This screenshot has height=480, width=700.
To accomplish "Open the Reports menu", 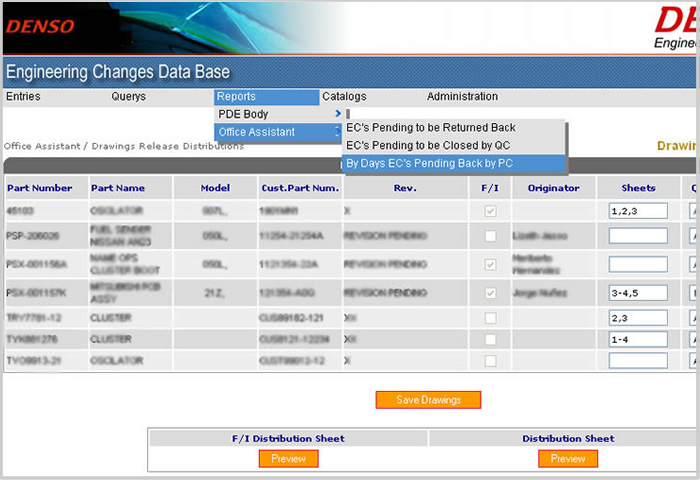I will [236, 97].
